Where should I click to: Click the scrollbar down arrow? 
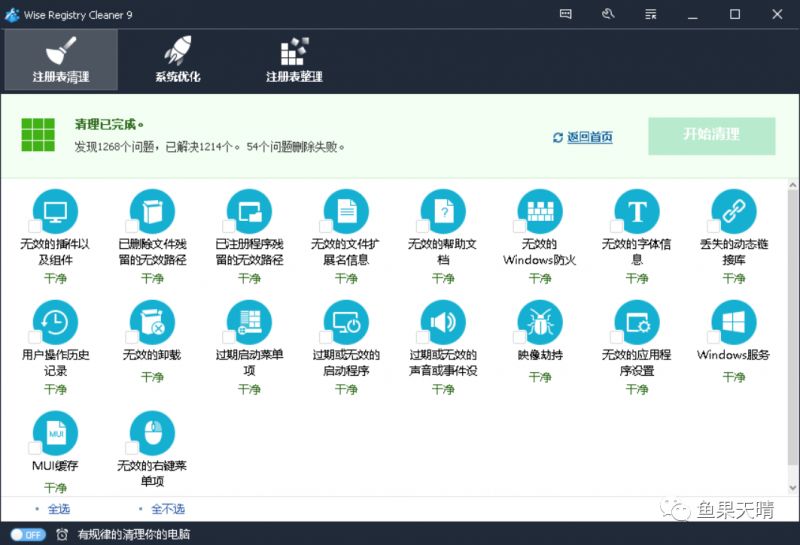(792, 488)
